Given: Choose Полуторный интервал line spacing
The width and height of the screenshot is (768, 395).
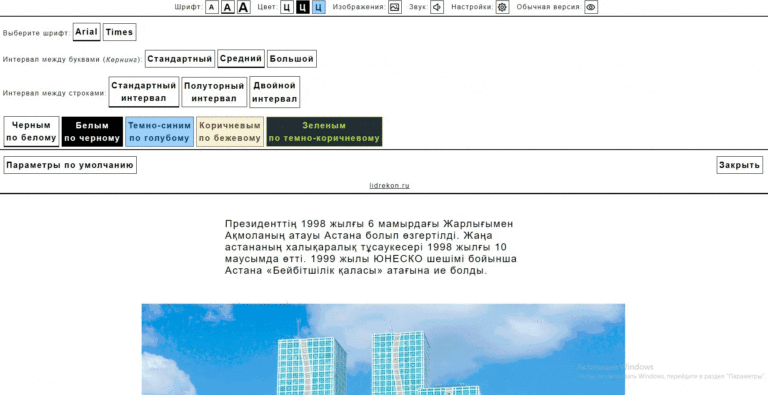Looking at the screenshot, I should point(214,92).
